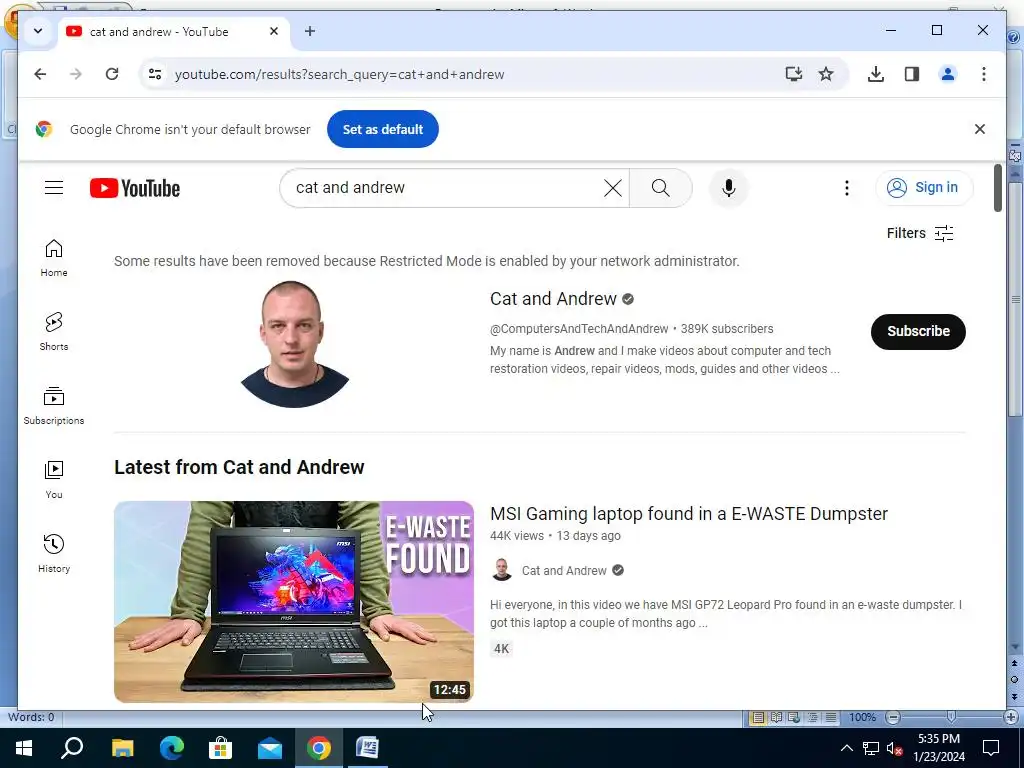Open Windows Start menu
The width and height of the screenshot is (1024, 768).
pyautogui.click(x=24, y=748)
